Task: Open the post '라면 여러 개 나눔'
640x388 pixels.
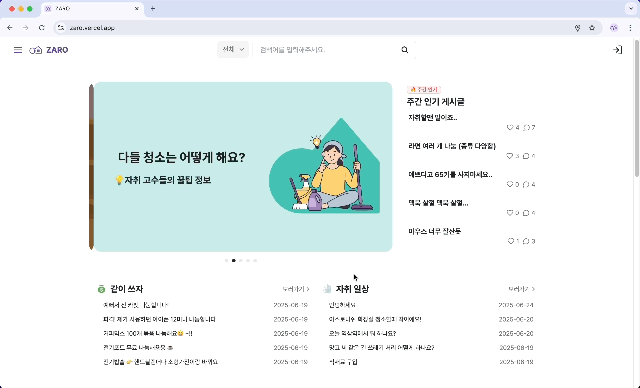Action: point(452,146)
